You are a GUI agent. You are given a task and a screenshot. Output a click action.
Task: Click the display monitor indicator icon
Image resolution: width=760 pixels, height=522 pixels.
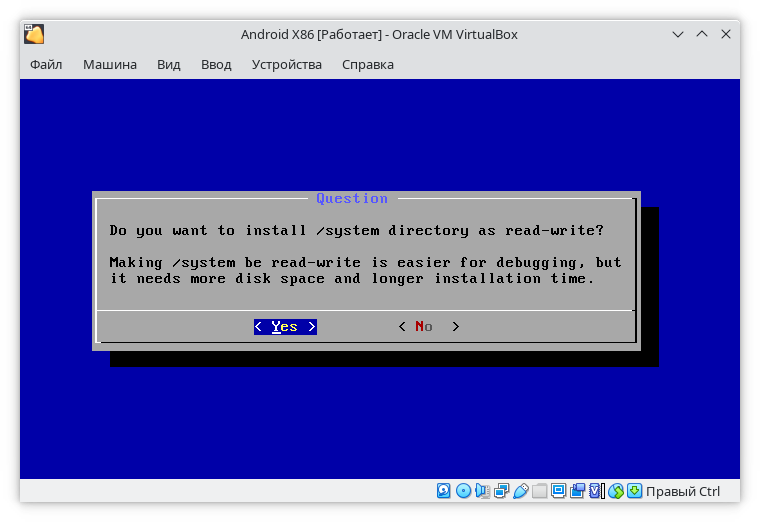[559, 491]
